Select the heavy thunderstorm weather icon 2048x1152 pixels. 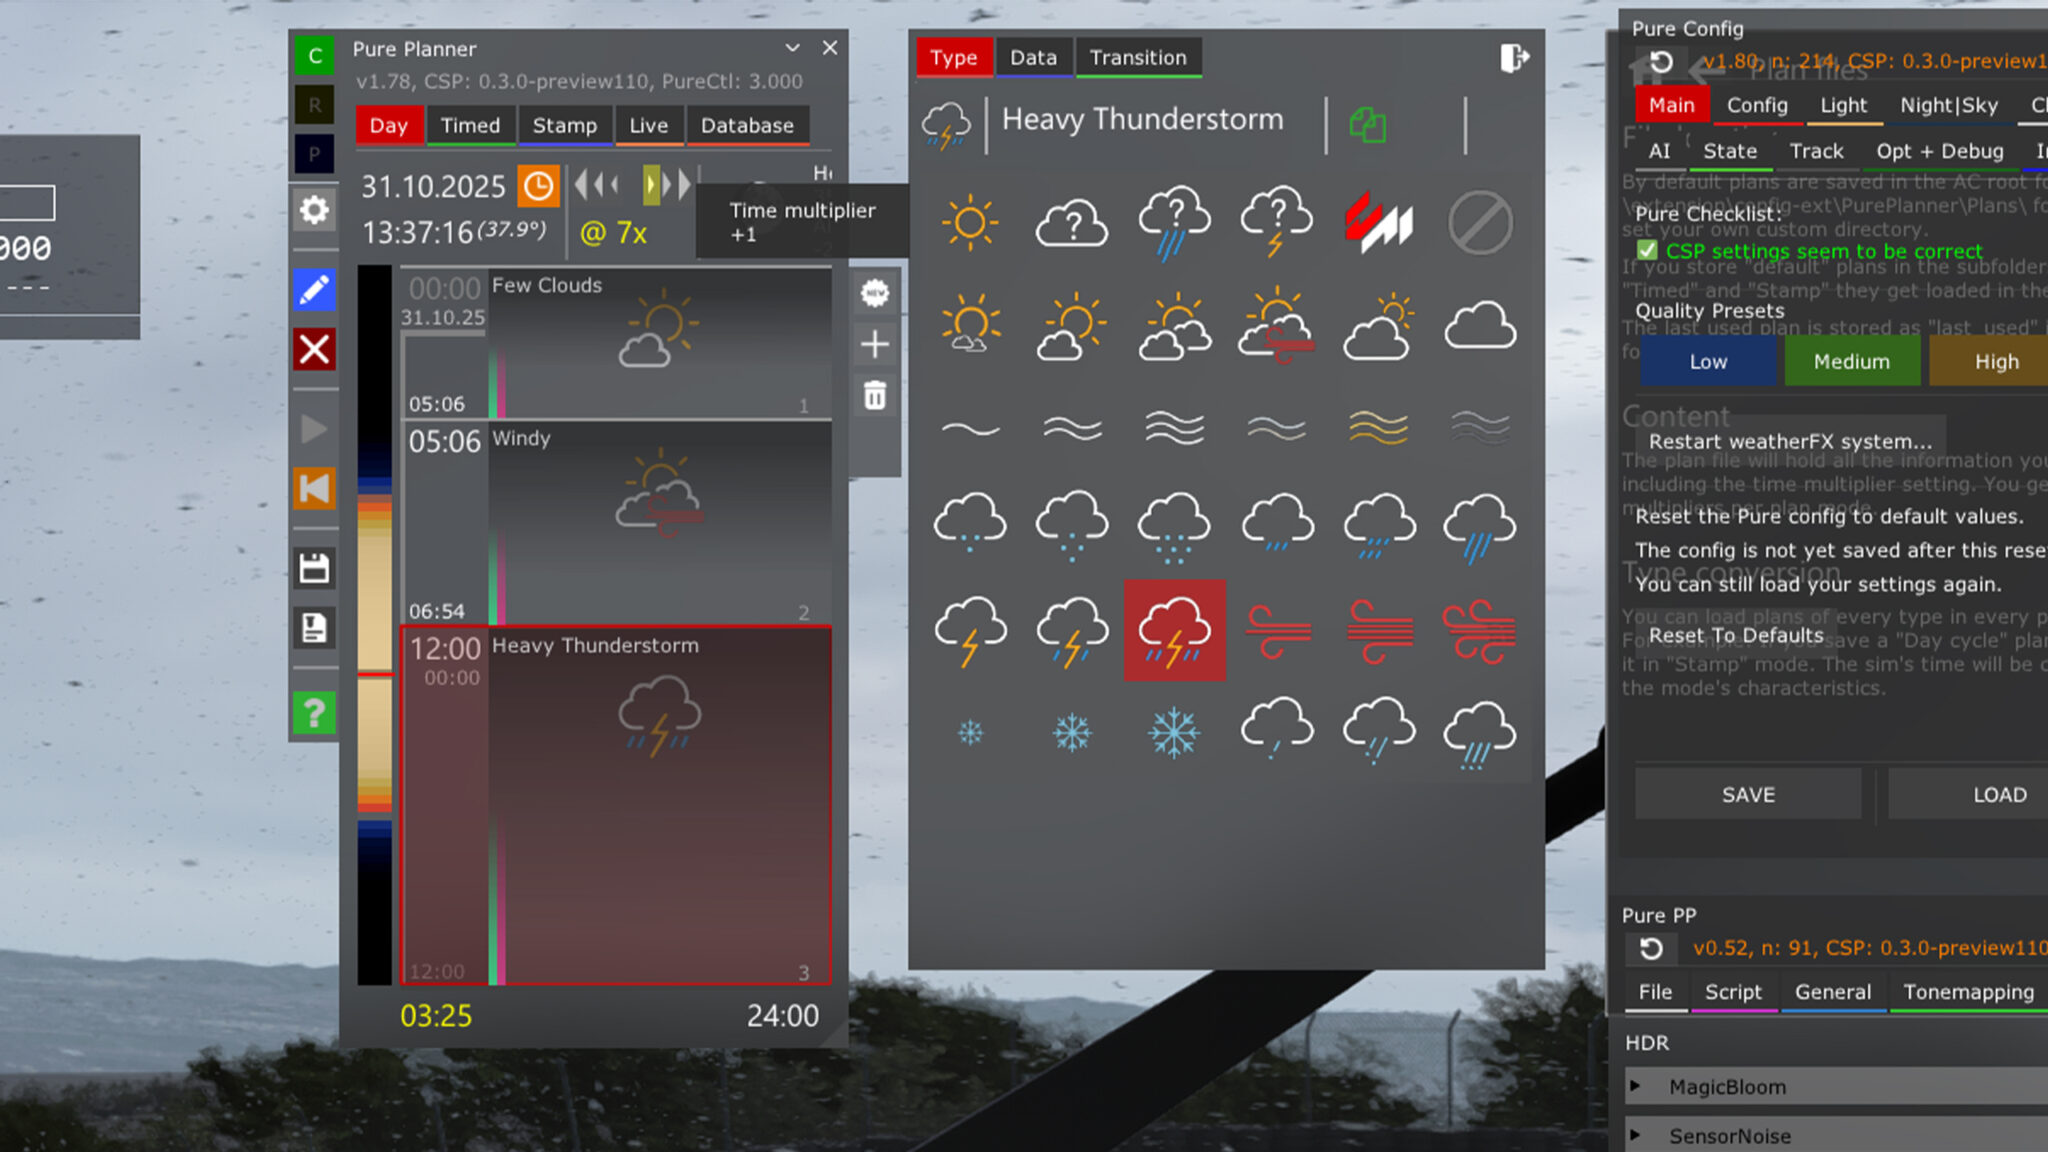[x=1174, y=630]
